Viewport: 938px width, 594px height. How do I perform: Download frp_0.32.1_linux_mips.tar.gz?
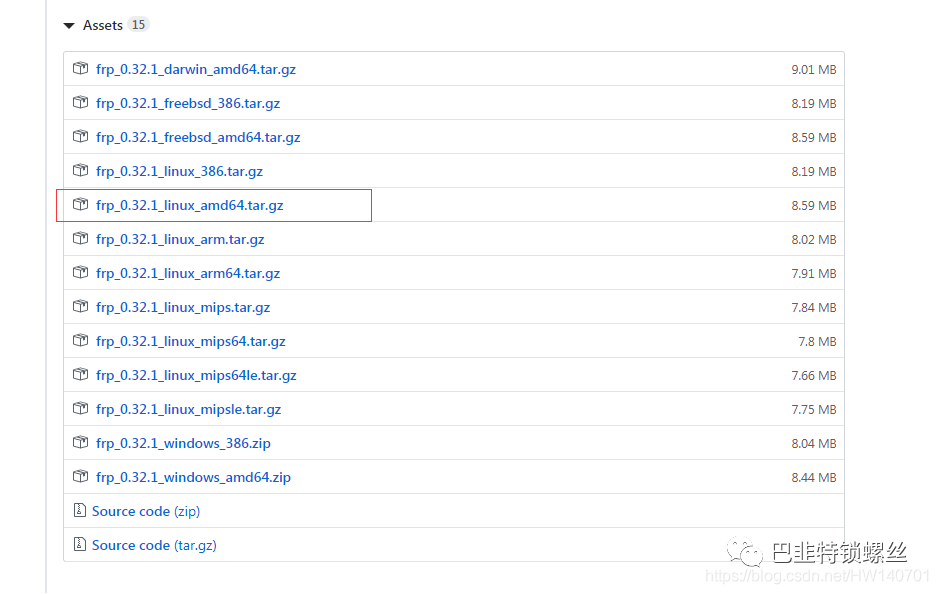tap(183, 308)
